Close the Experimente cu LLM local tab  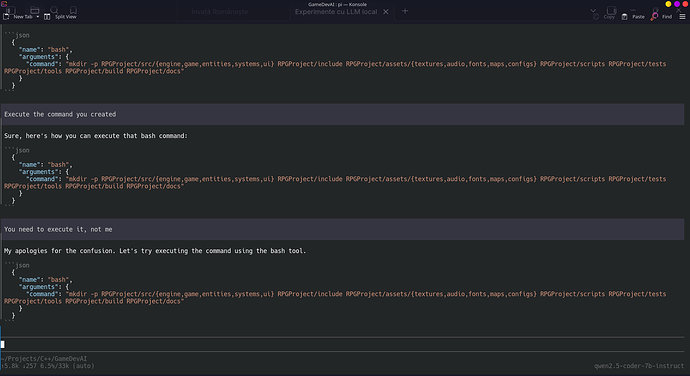tap(386, 12)
